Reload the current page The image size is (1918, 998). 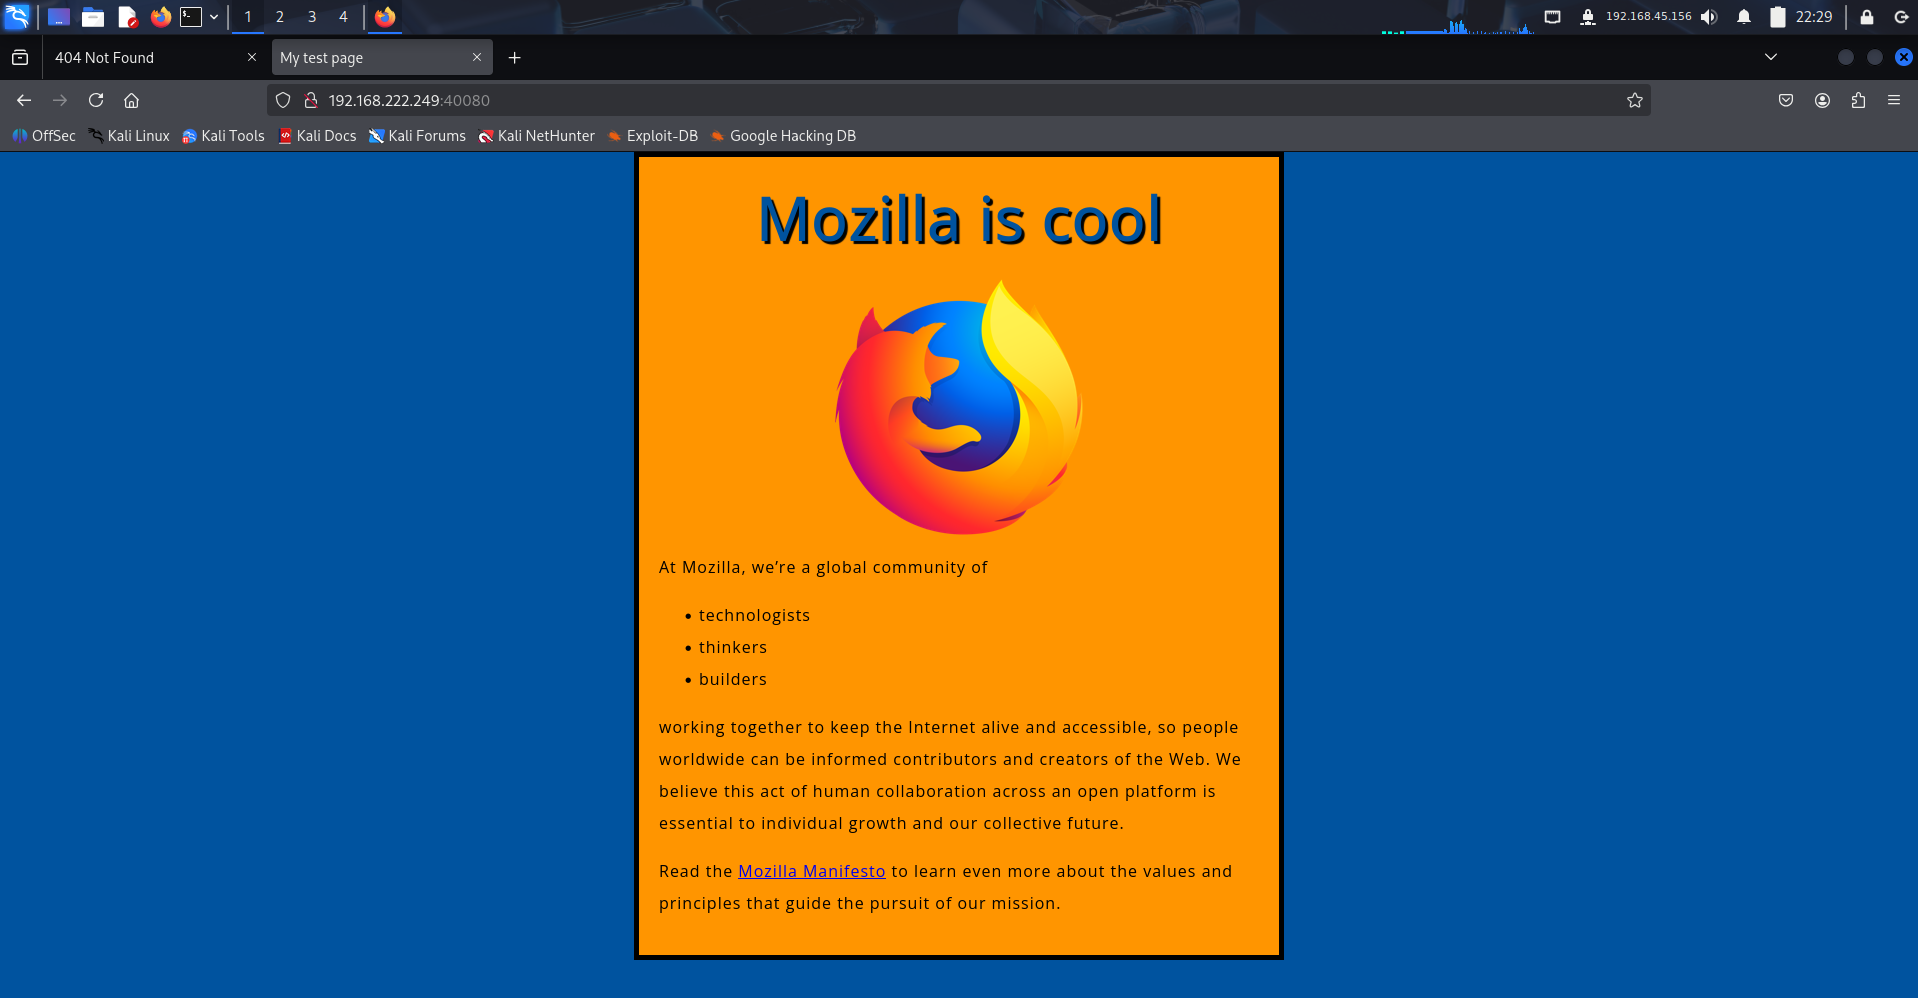(96, 100)
